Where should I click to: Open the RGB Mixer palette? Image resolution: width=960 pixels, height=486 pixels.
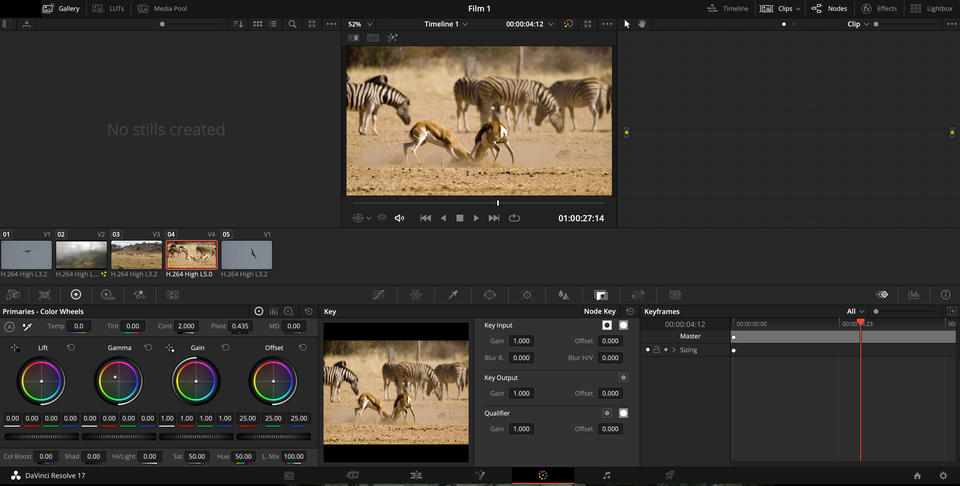pyautogui.click(x=140, y=295)
